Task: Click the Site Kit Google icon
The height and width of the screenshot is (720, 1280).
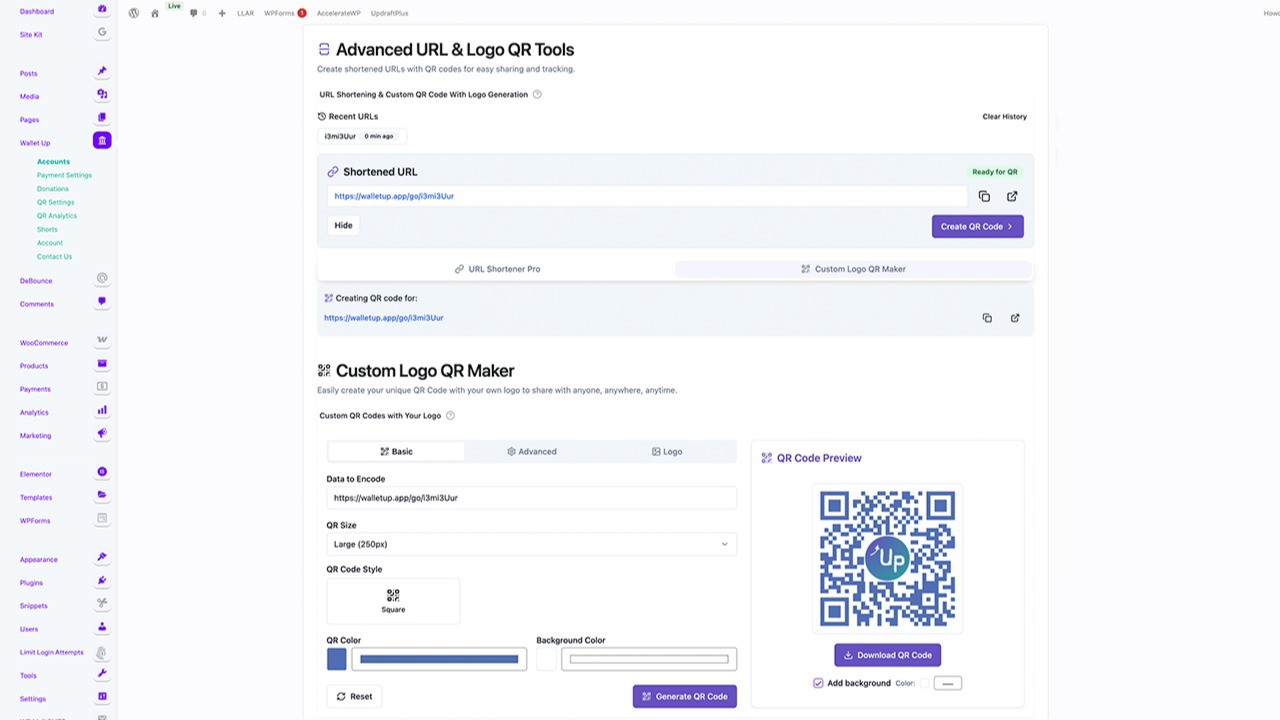Action: tap(102, 32)
